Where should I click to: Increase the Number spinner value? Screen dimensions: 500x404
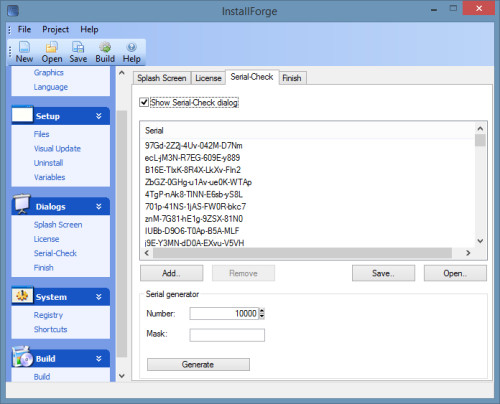coord(262,311)
